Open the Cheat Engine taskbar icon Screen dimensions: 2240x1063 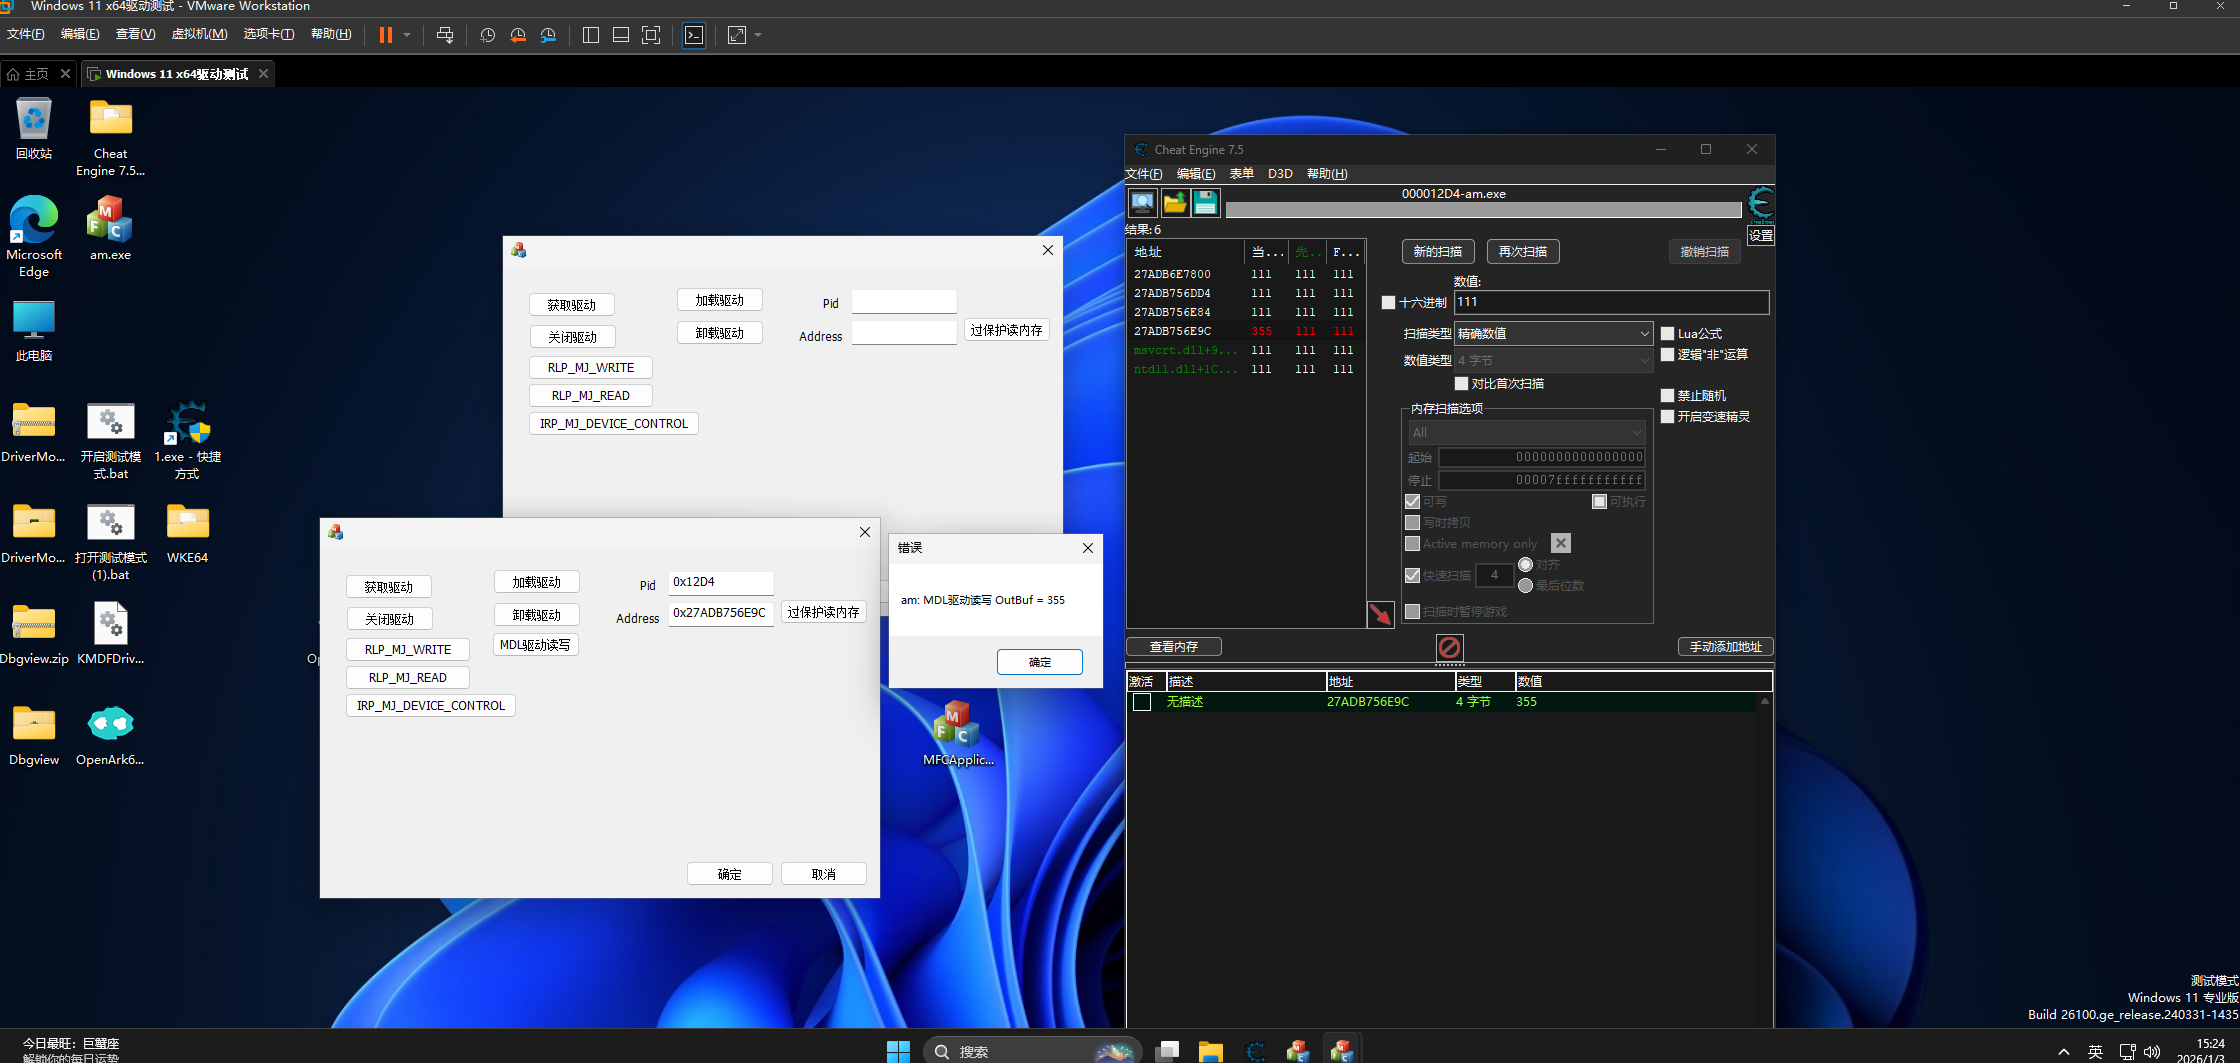1255,1051
